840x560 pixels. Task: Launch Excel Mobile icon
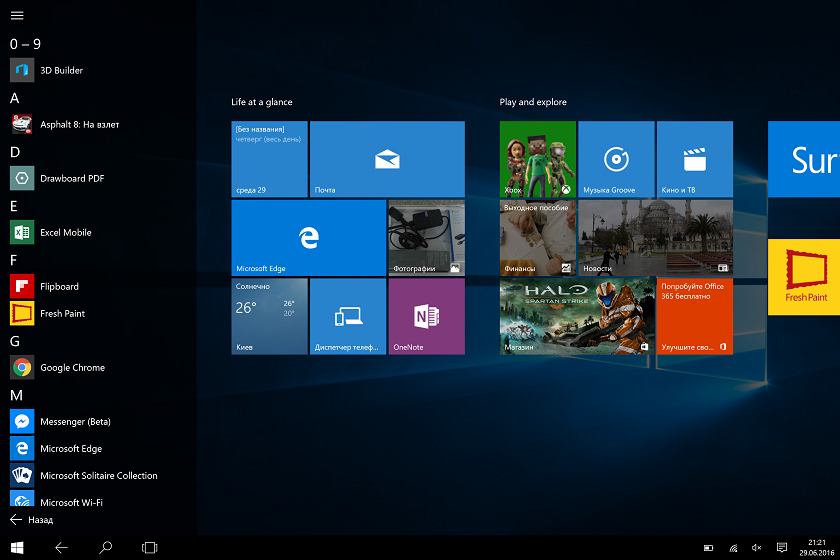(x=22, y=233)
